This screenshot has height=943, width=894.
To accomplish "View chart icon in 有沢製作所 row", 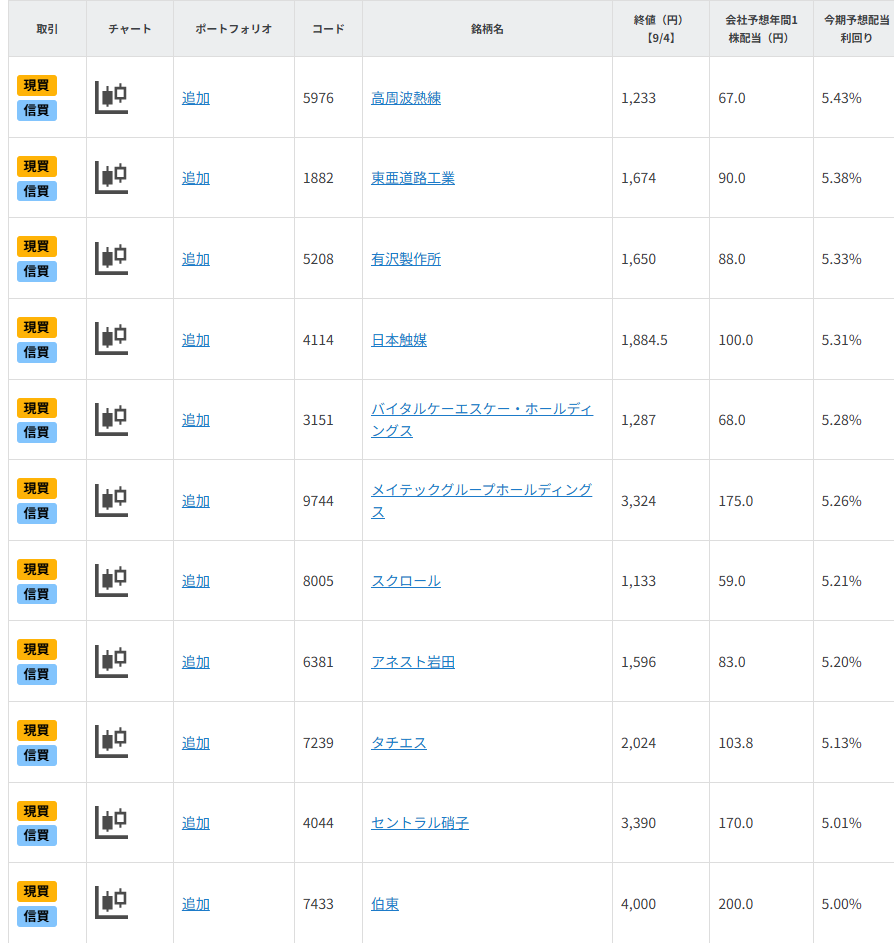I will [x=111, y=258].
